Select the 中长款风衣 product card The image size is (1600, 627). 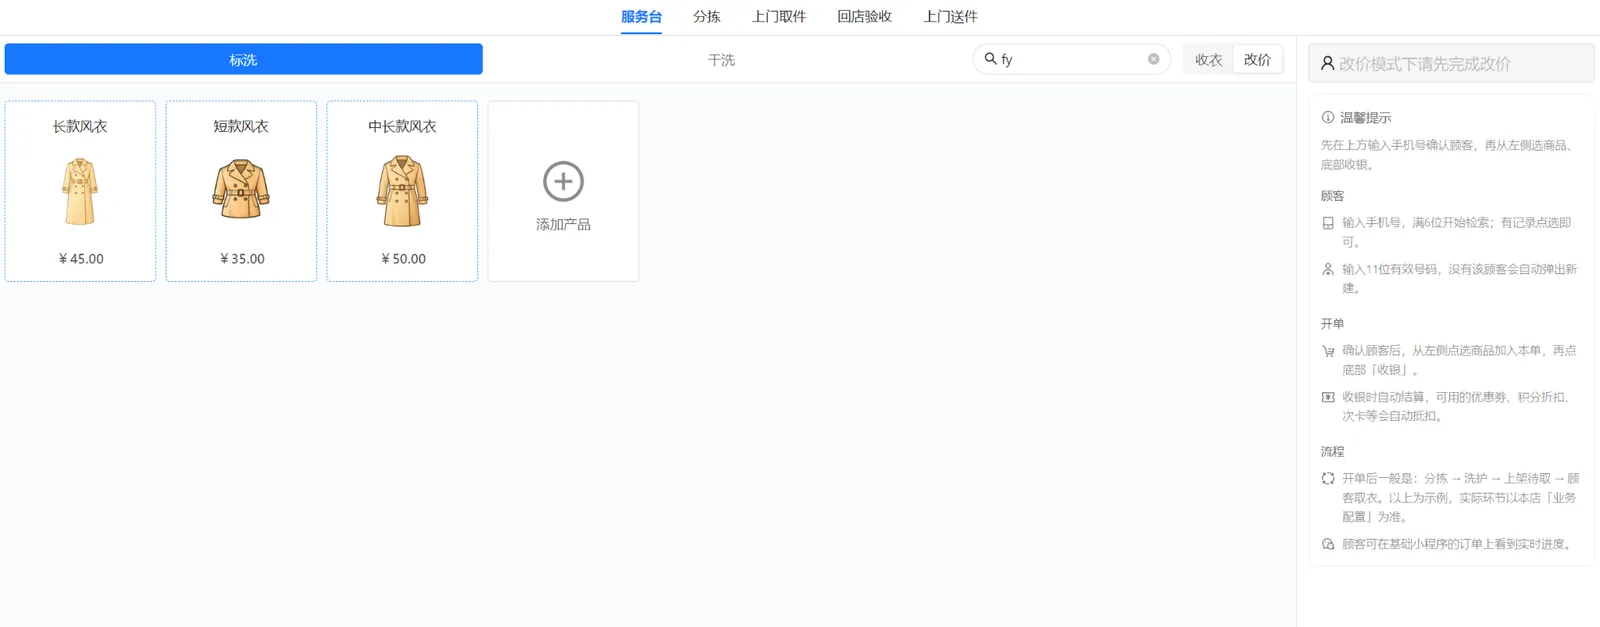402,191
